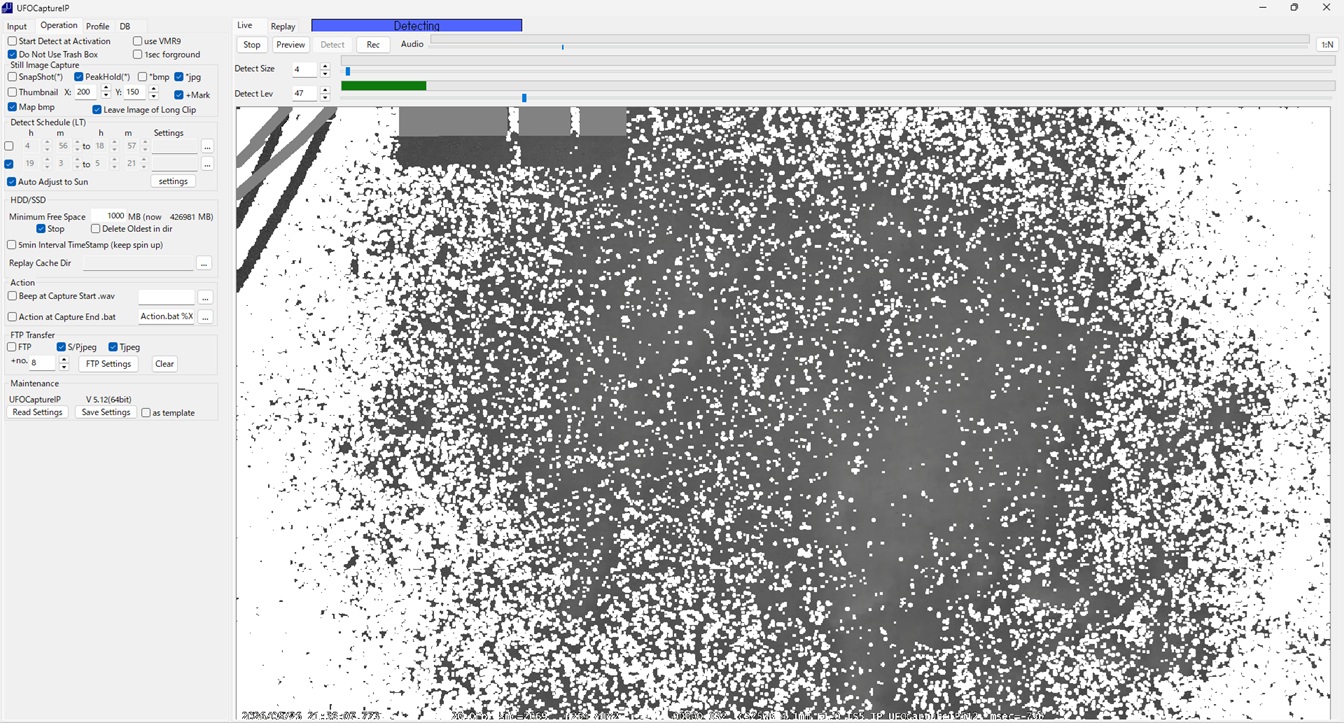The image size is (1344, 723).
Task: Select the Operation tab
Action: coord(58,26)
